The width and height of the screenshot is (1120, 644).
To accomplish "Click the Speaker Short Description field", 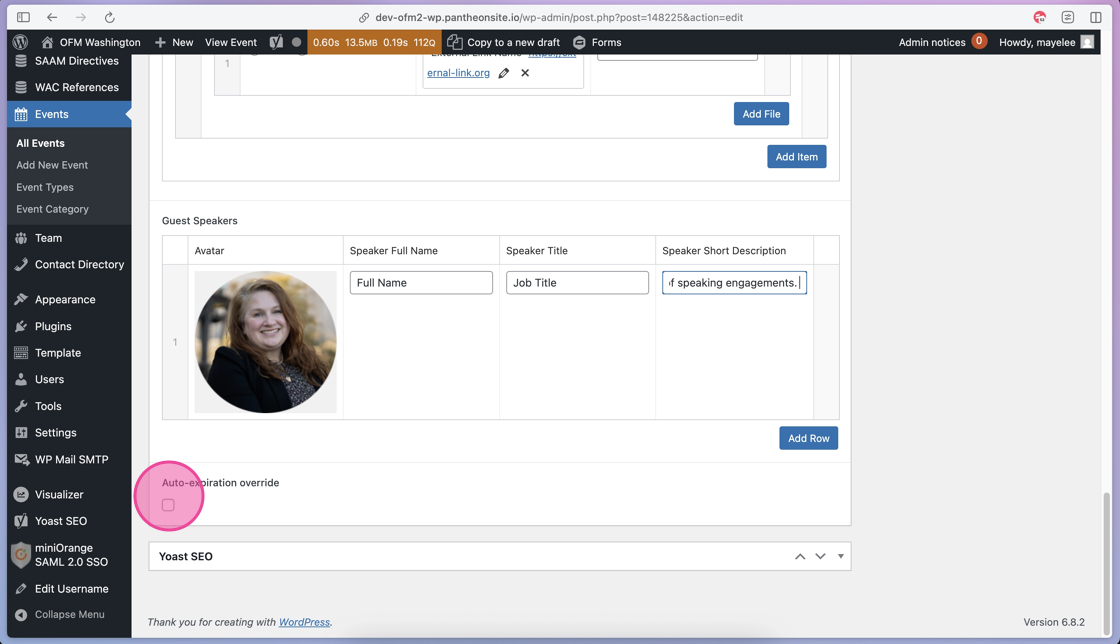I will tap(734, 283).
